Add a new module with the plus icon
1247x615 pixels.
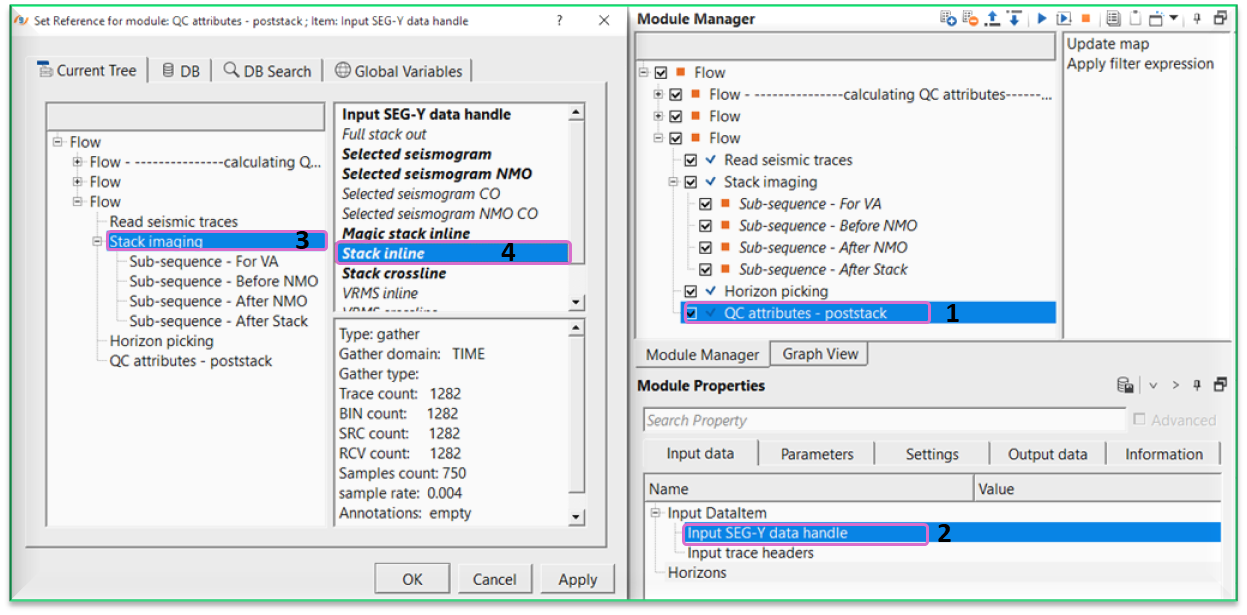coord(946,17)
